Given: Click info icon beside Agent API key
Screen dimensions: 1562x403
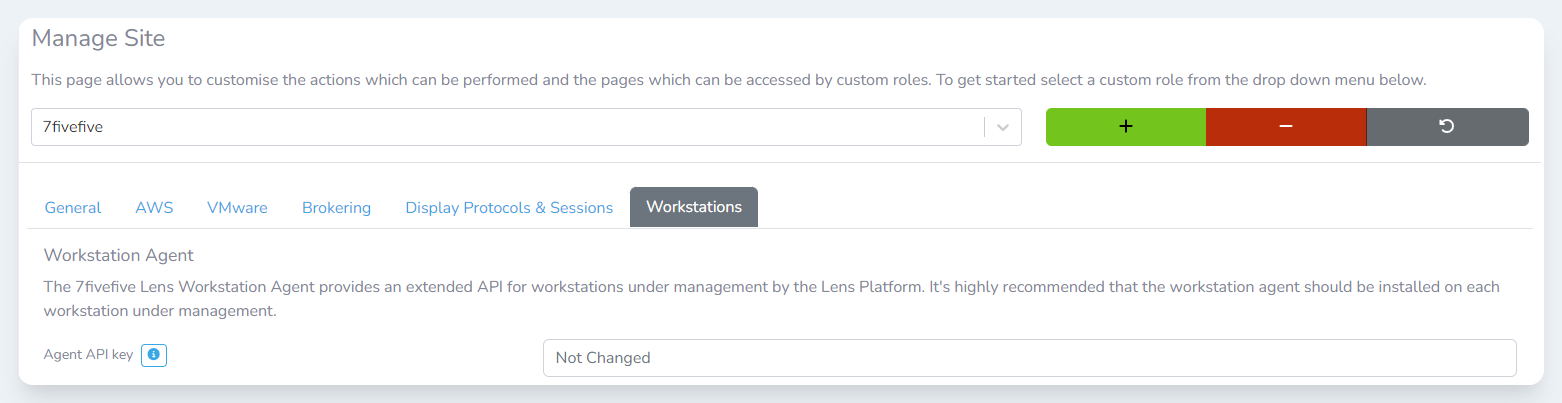Looking at the screenshot, I should pos(153,355).
